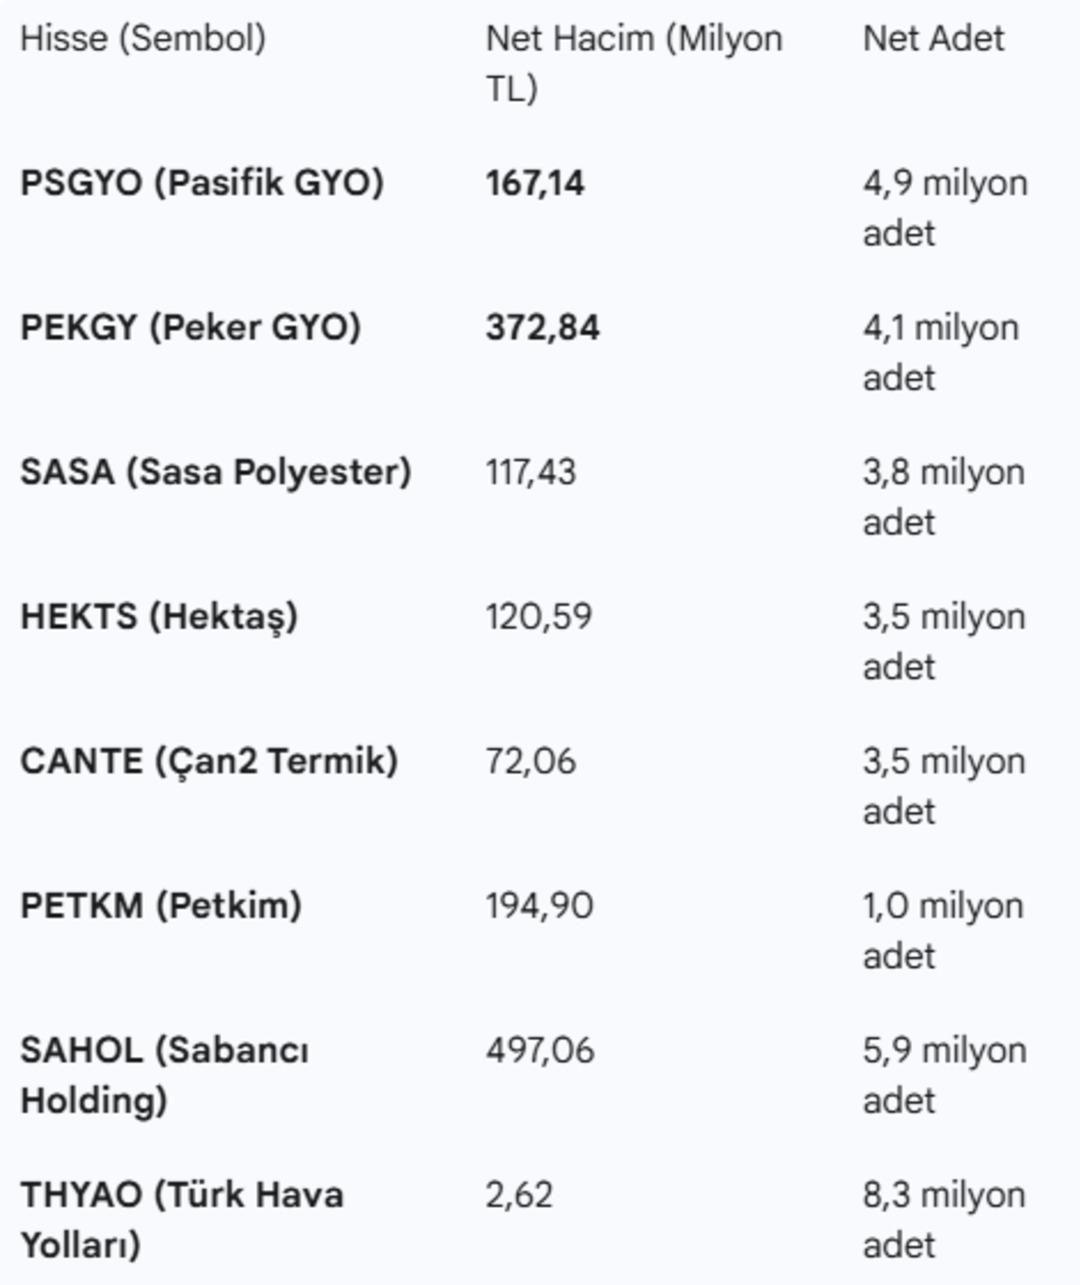Image resolution: width=1080 pixels, height=1285 pixels.
Task: Select the 497,06 net volume value
Action: [x=540, y=1051]
